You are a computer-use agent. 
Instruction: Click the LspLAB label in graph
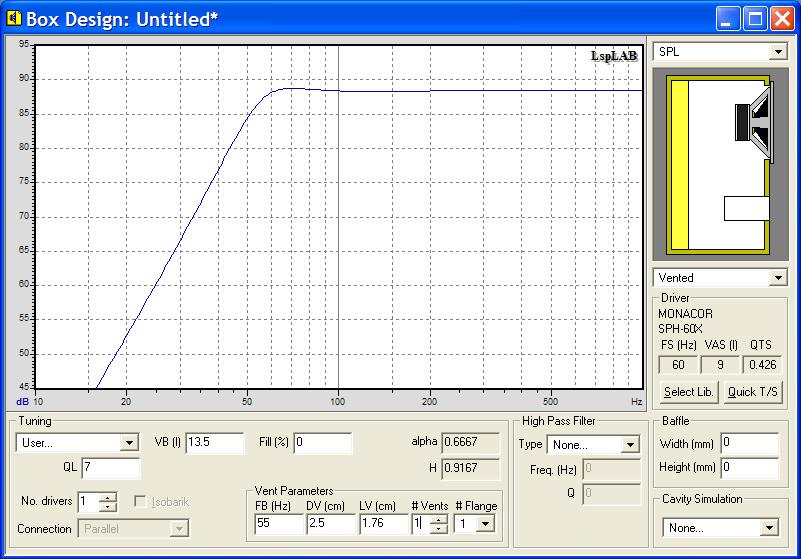click(x=614, y=56)
